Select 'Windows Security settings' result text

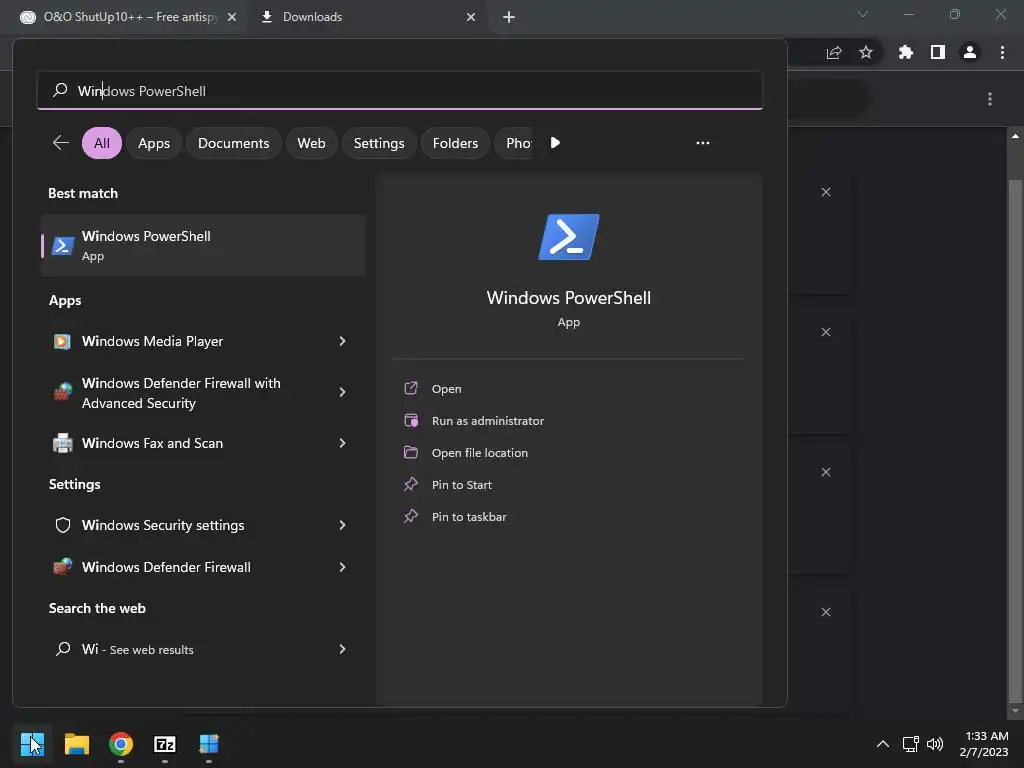(163, 525)
